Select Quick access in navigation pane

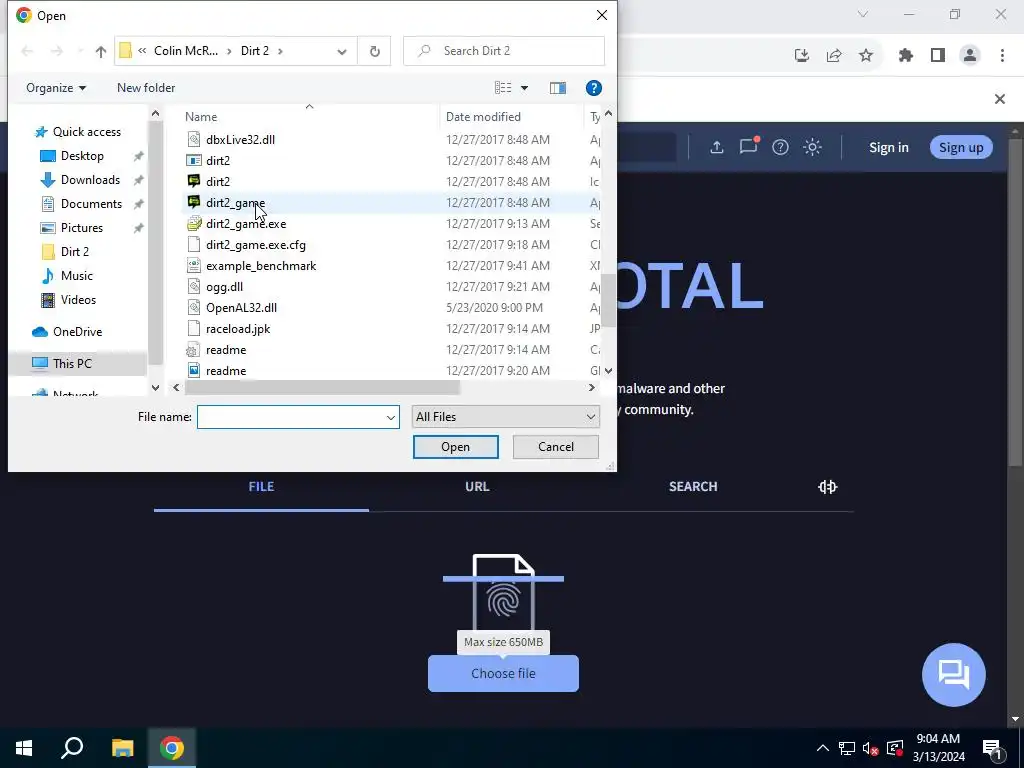(86, 132)
